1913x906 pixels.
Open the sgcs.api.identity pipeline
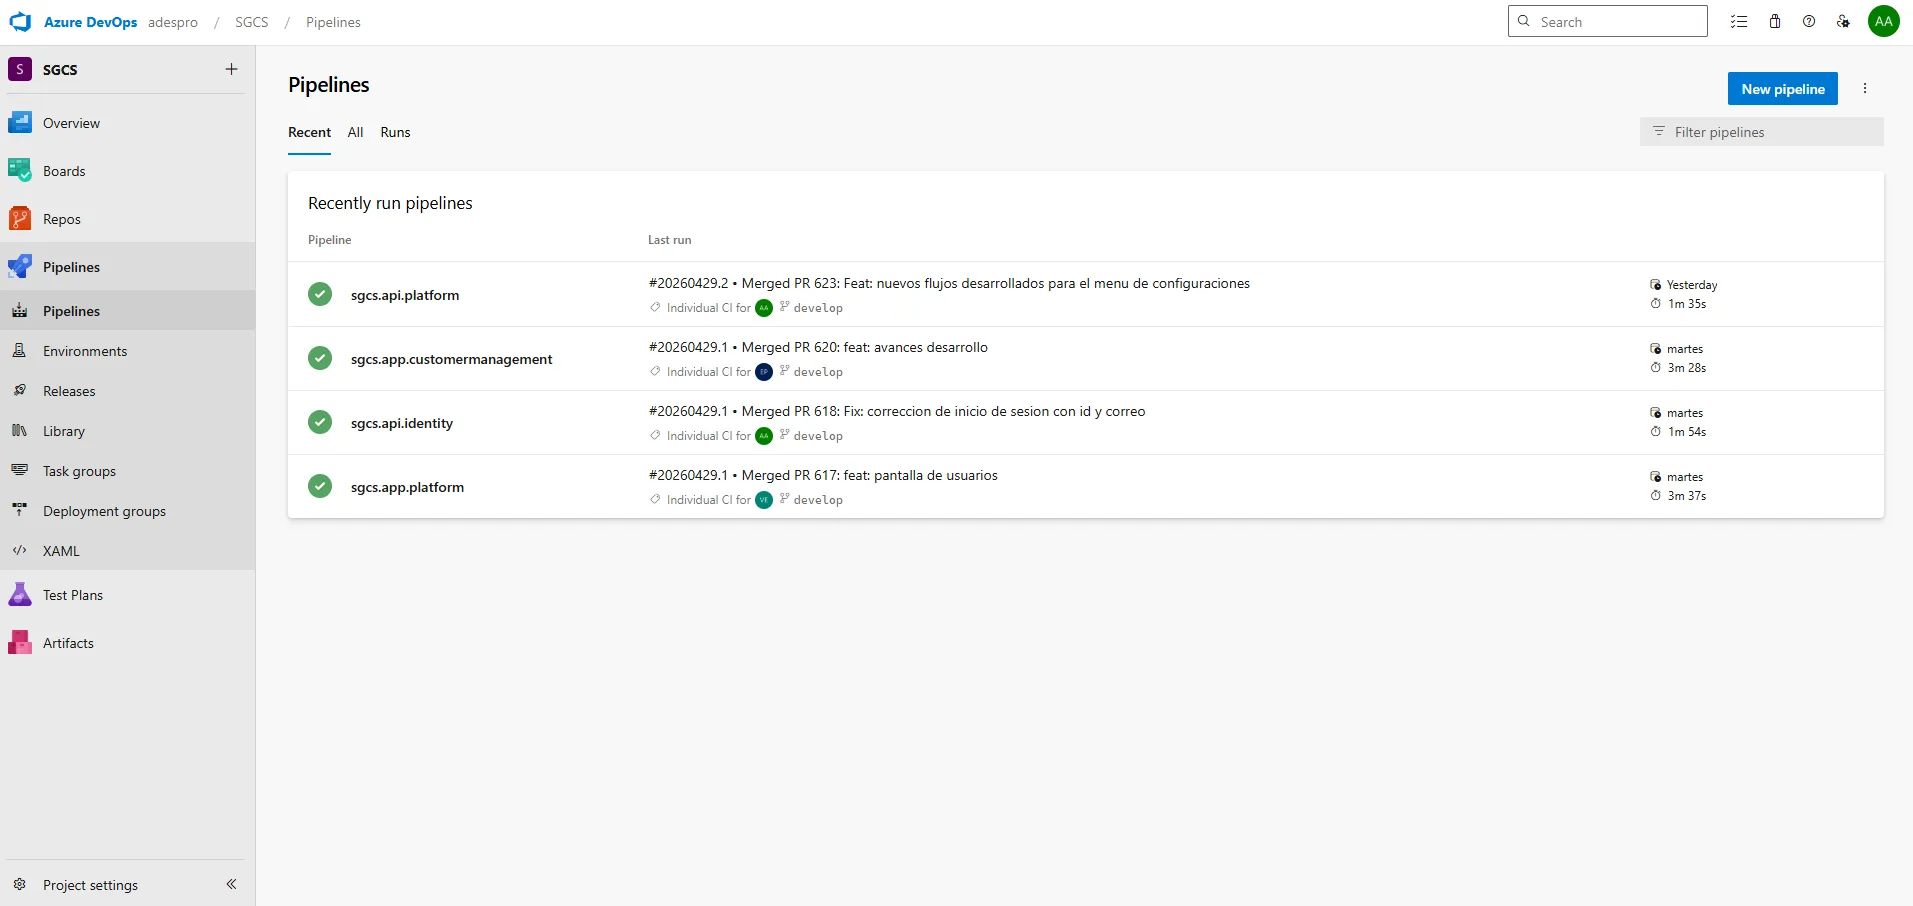(x=402, y=423)
